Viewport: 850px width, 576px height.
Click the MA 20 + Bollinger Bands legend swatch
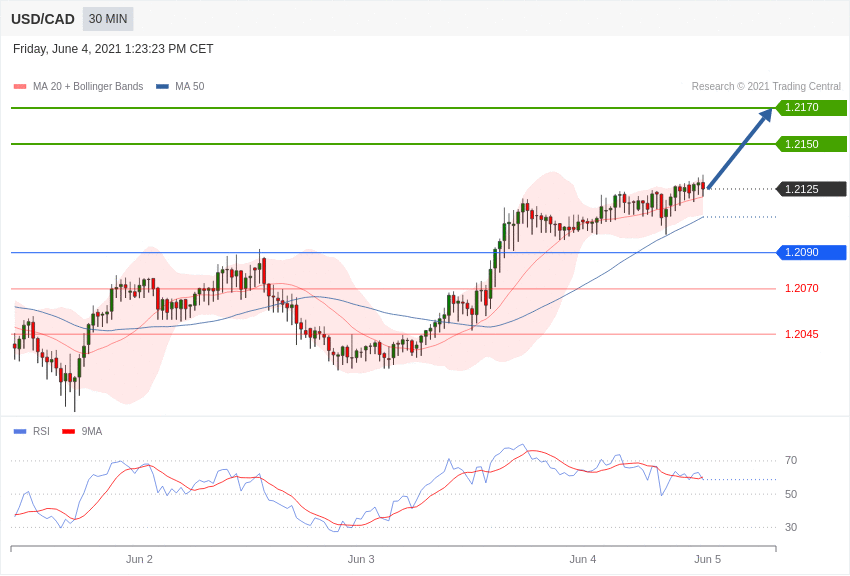[x=20, y=86]
